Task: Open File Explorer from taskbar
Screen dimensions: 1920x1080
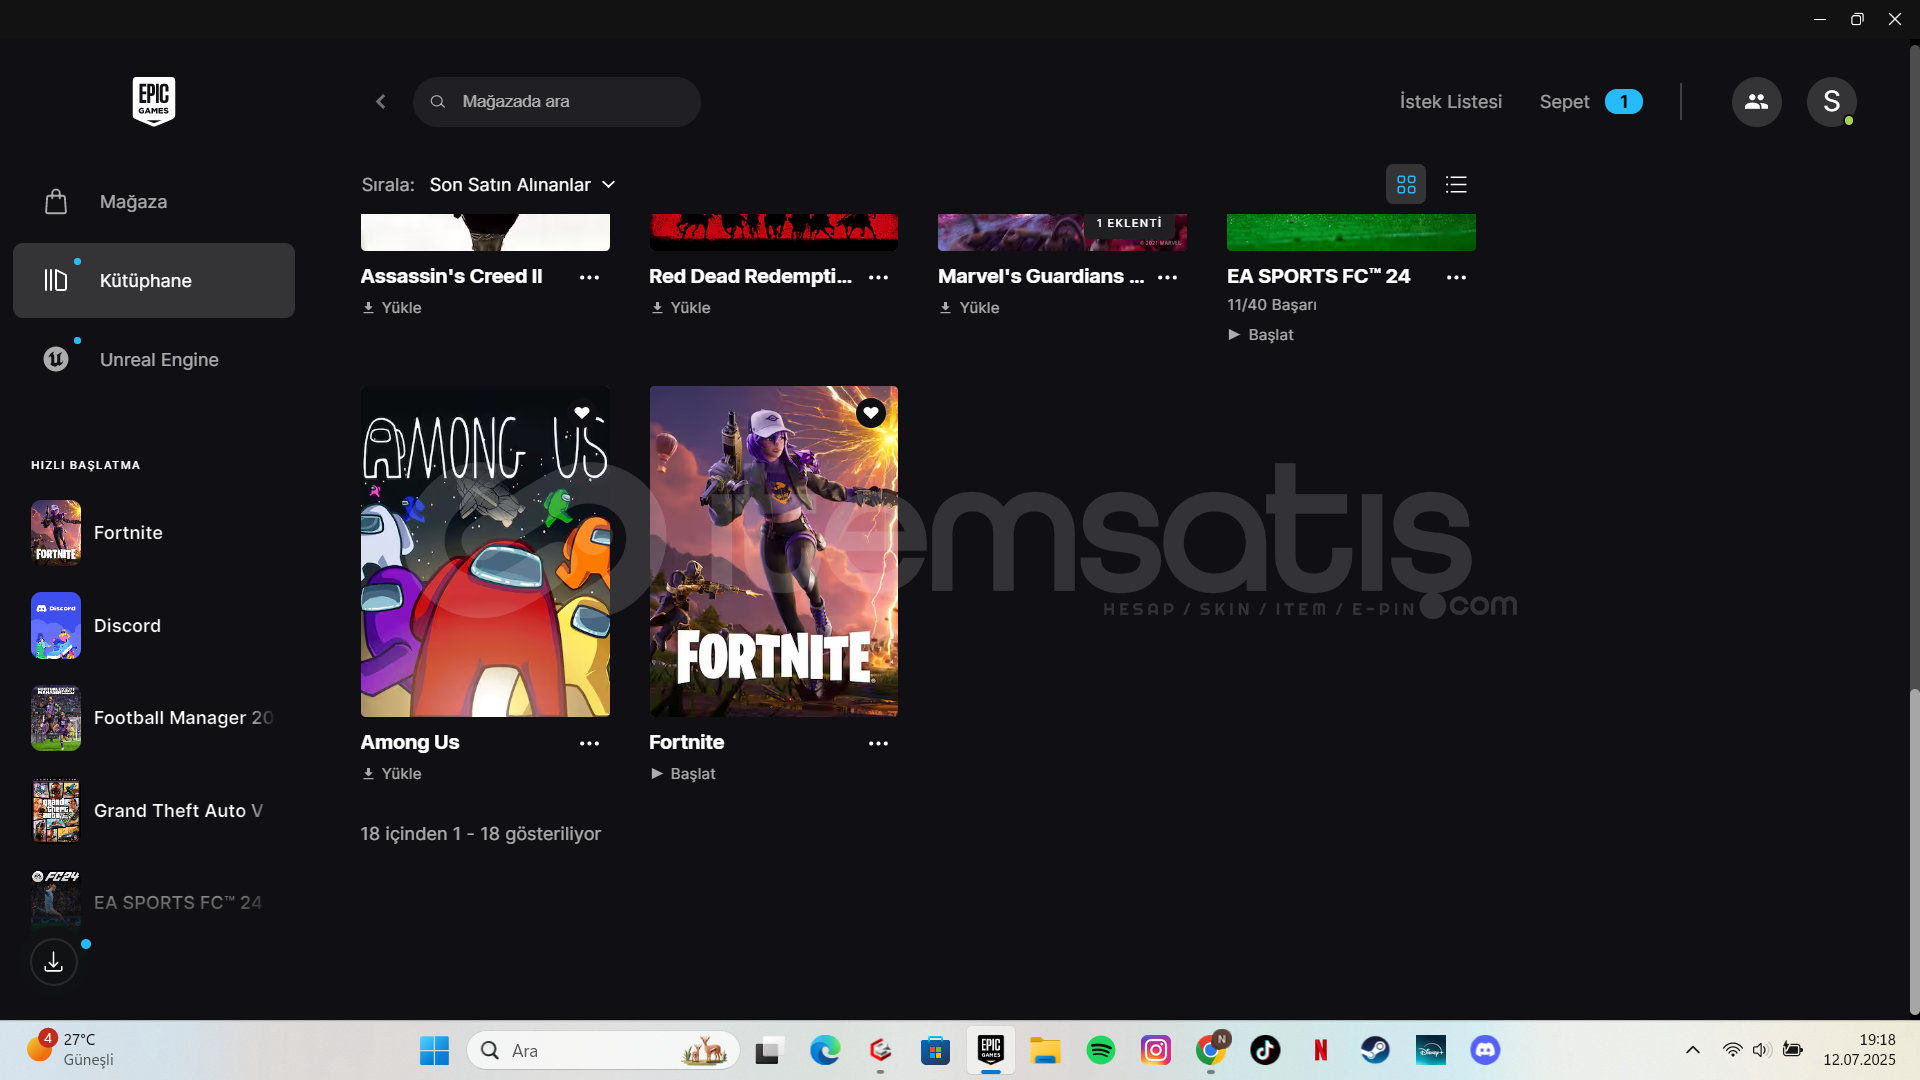Action: [x=1045, y=1051]
